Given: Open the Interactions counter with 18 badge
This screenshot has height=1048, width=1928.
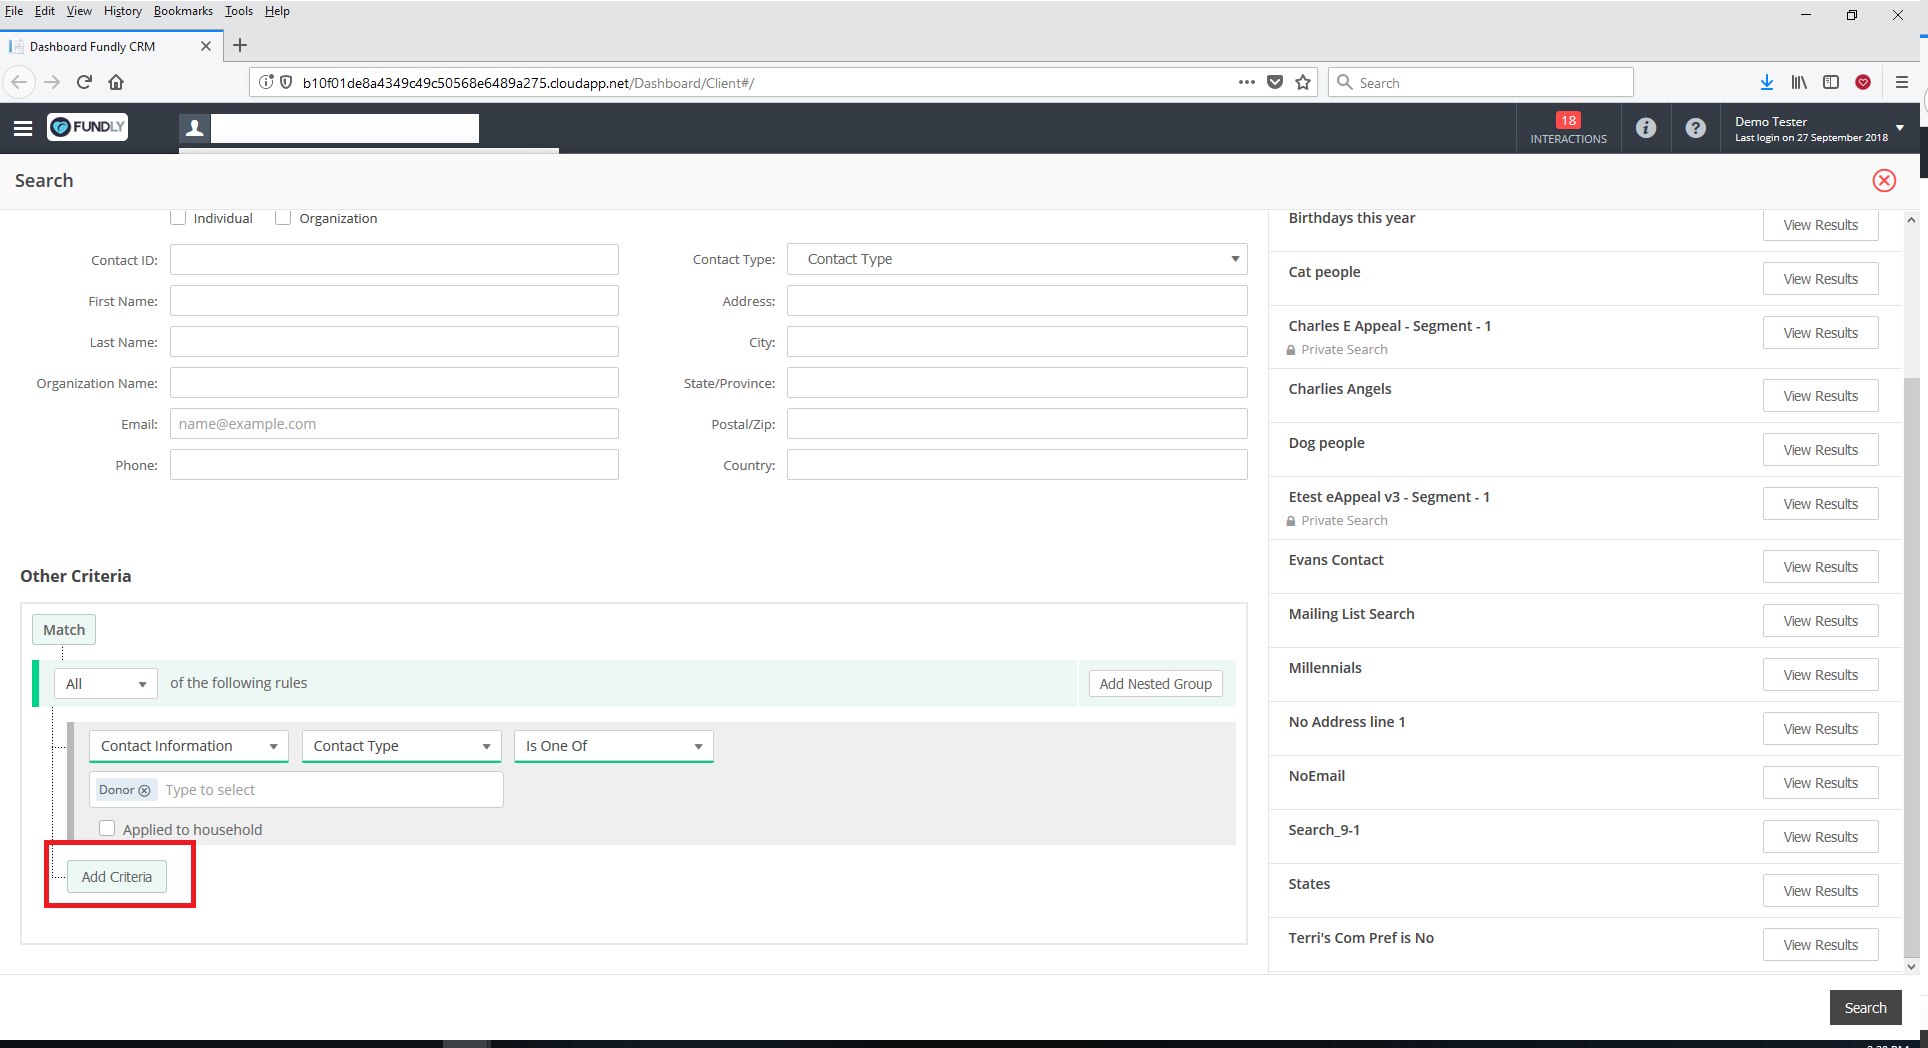Looking at the screenshot, I should tap(1568, 128).
